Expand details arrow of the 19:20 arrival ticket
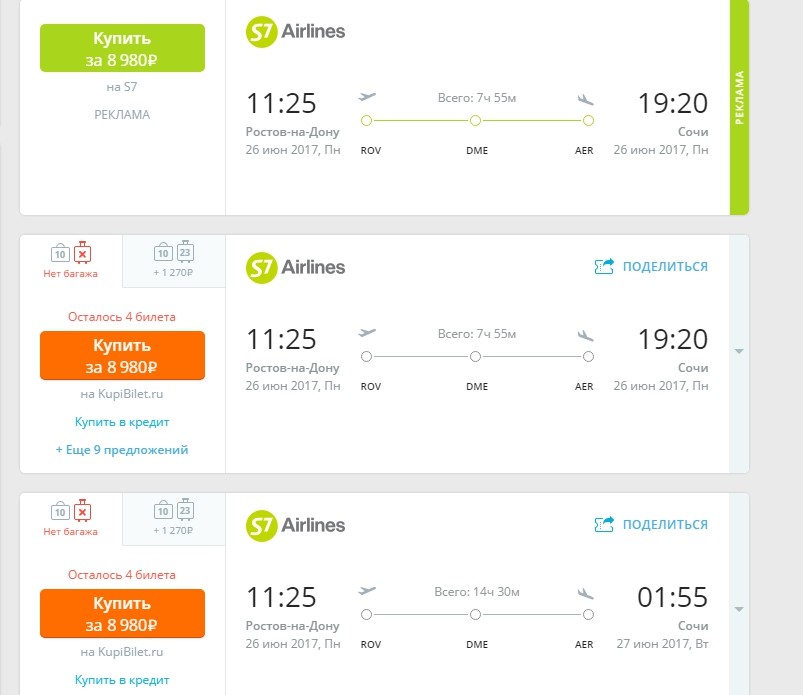Screen dimensions: 803x695 coord(739,351)
